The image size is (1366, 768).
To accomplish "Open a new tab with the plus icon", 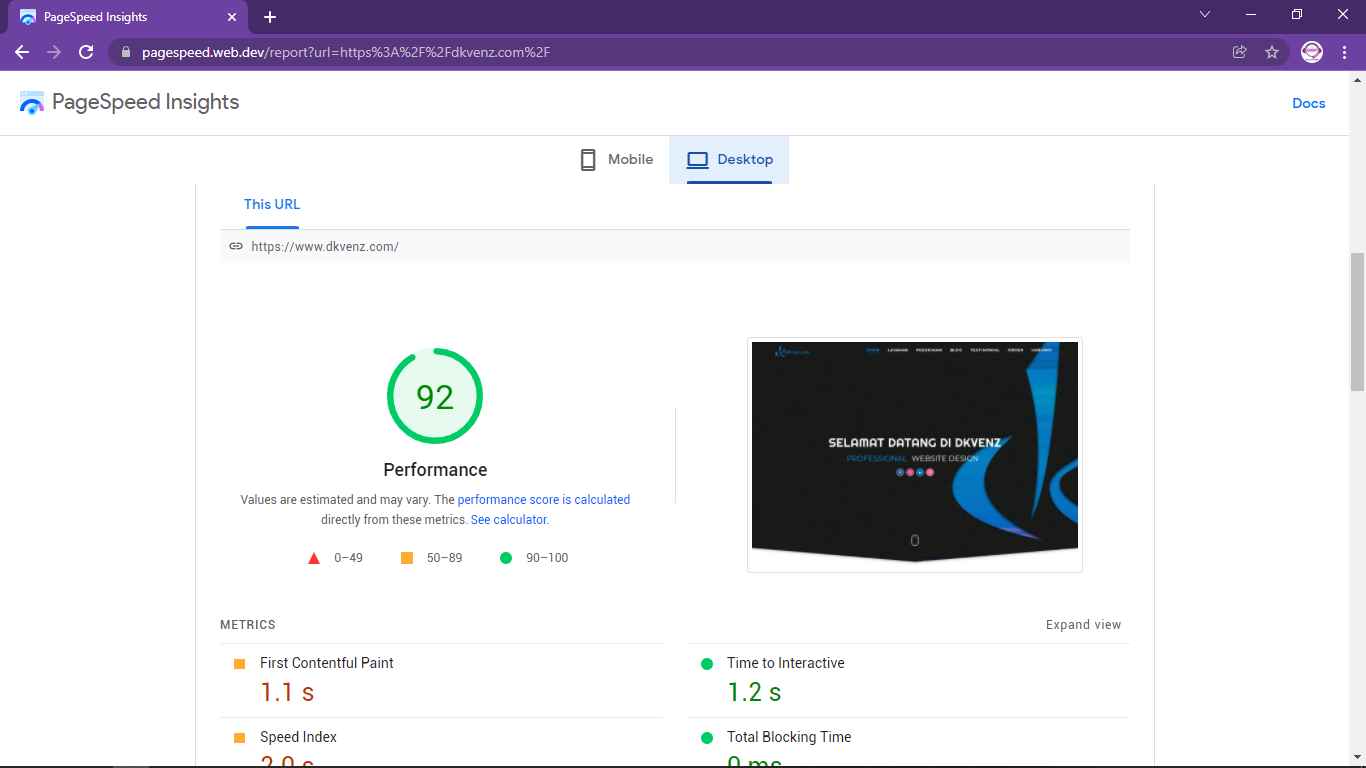I will [270, 17].
